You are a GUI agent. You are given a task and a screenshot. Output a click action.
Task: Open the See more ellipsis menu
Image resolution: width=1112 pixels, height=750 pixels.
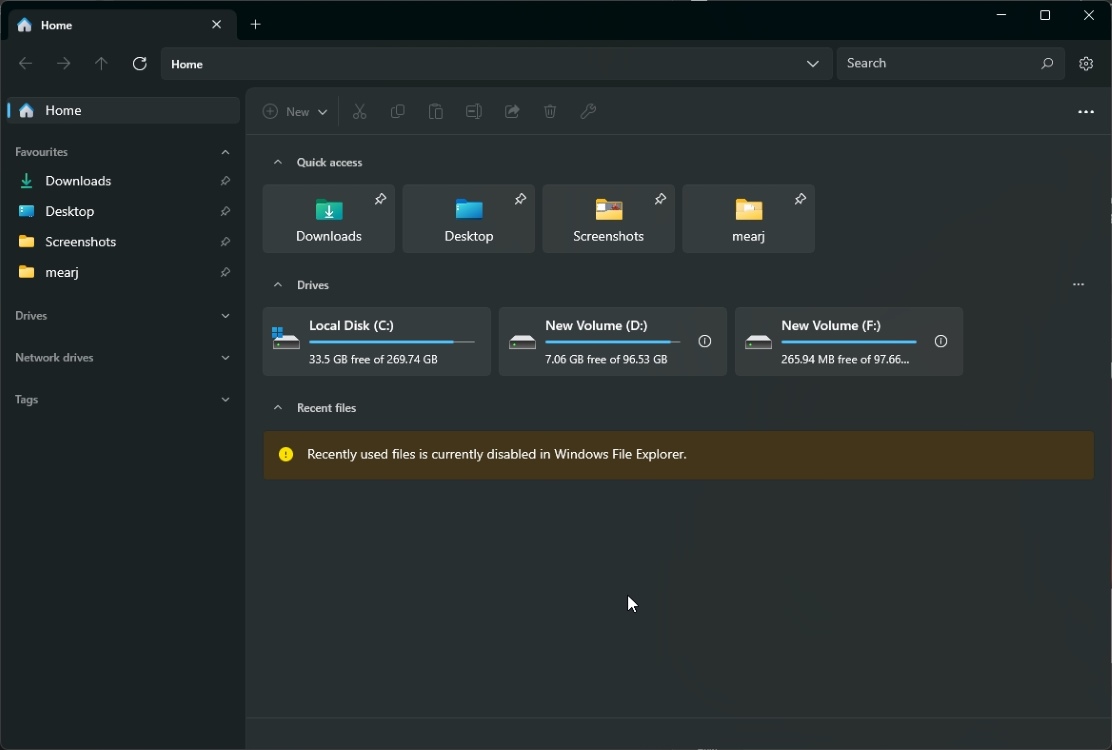point(1087,111)
